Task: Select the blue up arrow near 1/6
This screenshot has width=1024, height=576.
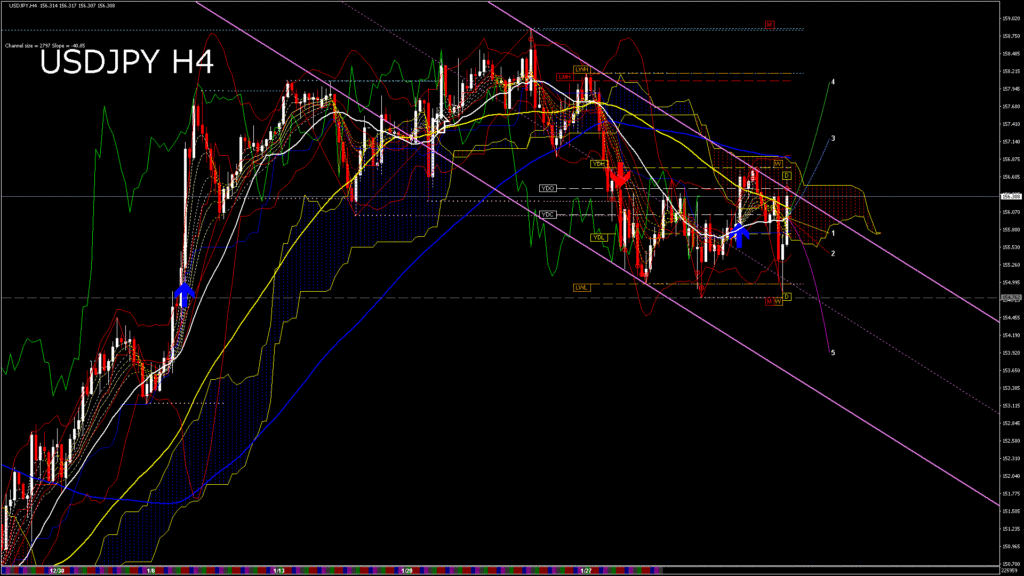Action: [185, 295]
